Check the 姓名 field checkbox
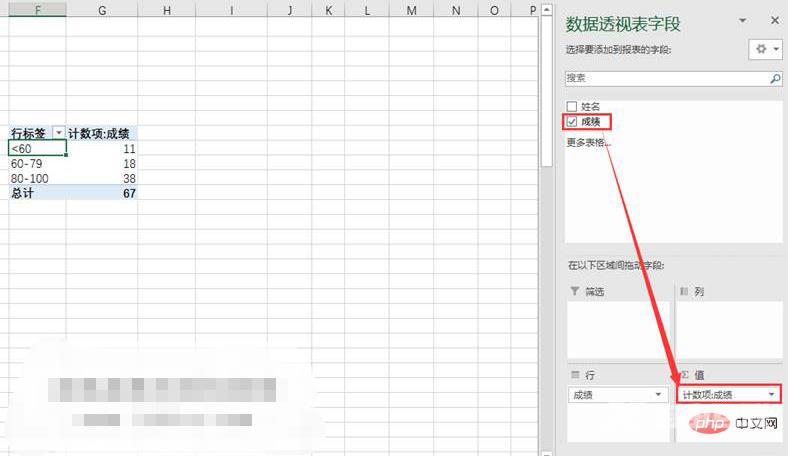Viewport: 788px width, 456px height. coord(572,106)
